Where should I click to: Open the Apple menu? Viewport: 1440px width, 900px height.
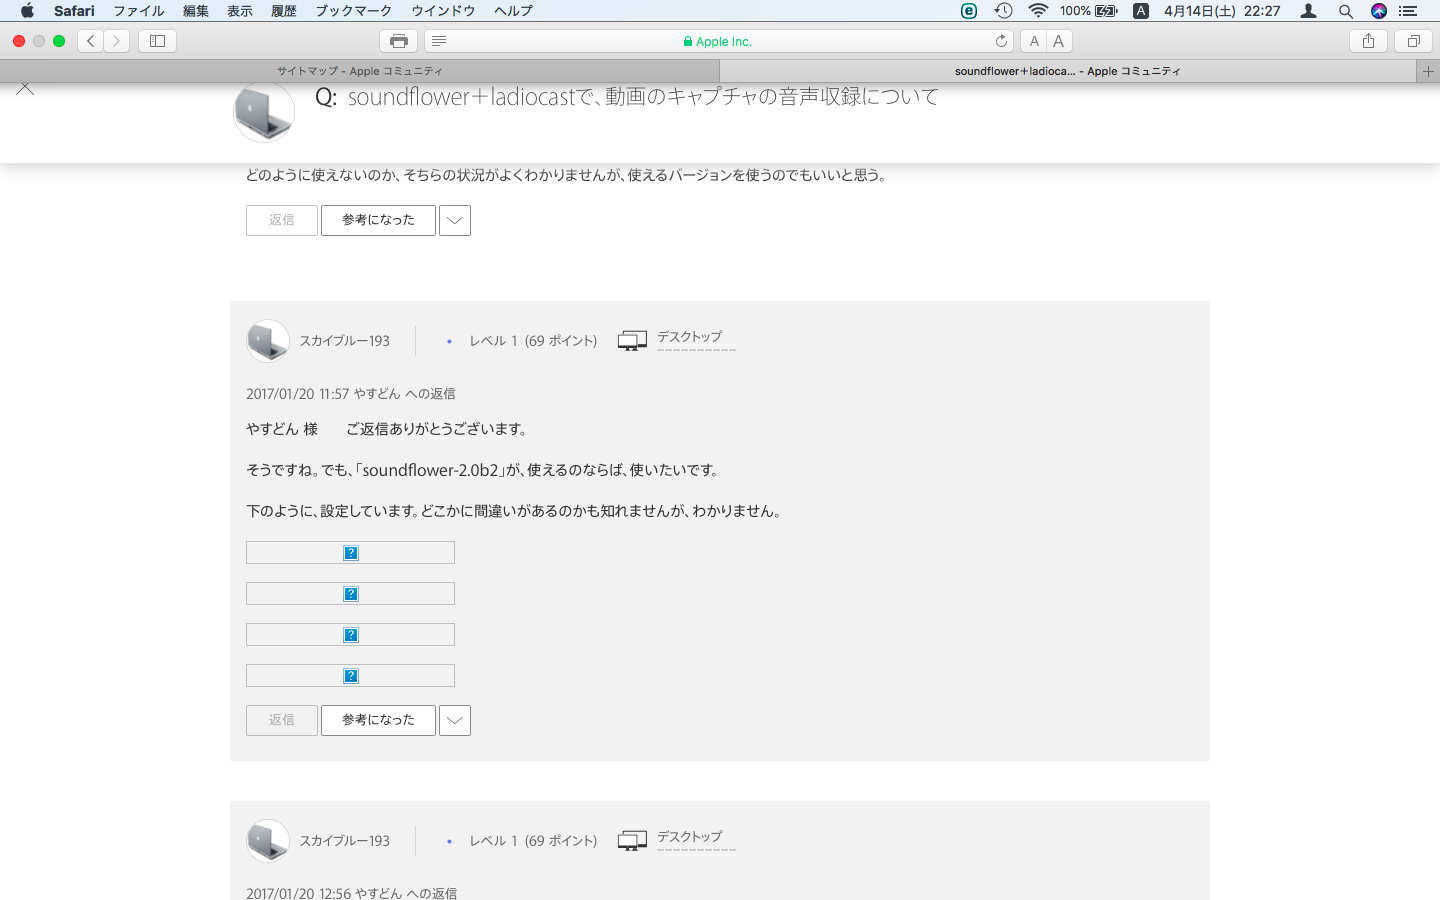click(x=27, y=11)
